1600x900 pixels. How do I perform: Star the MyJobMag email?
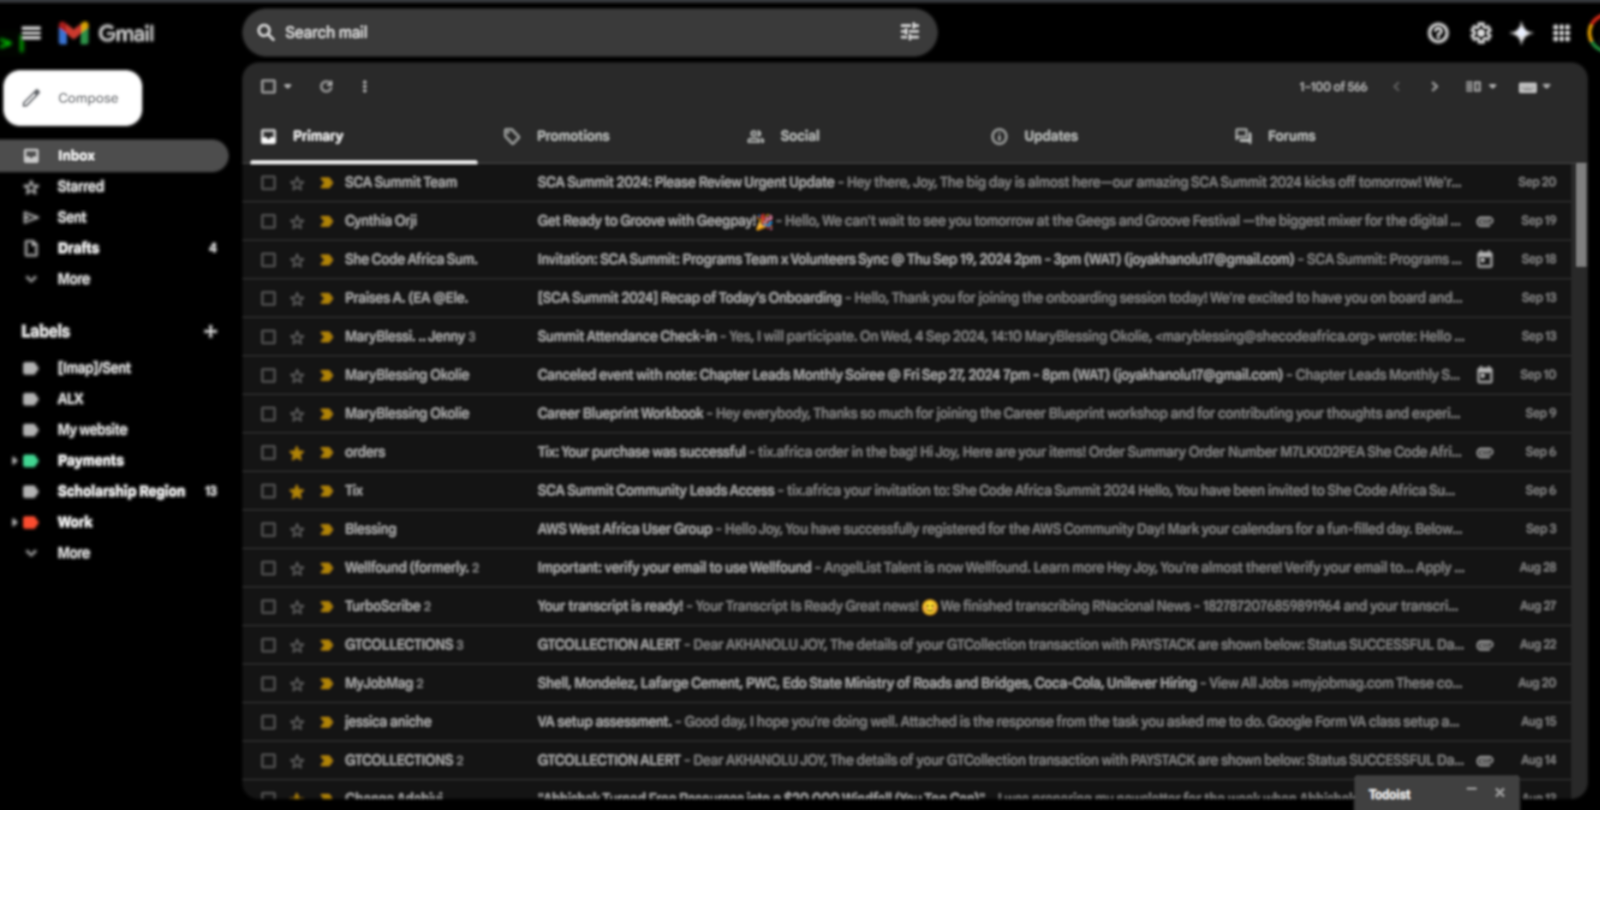click(x=297, y=684)
